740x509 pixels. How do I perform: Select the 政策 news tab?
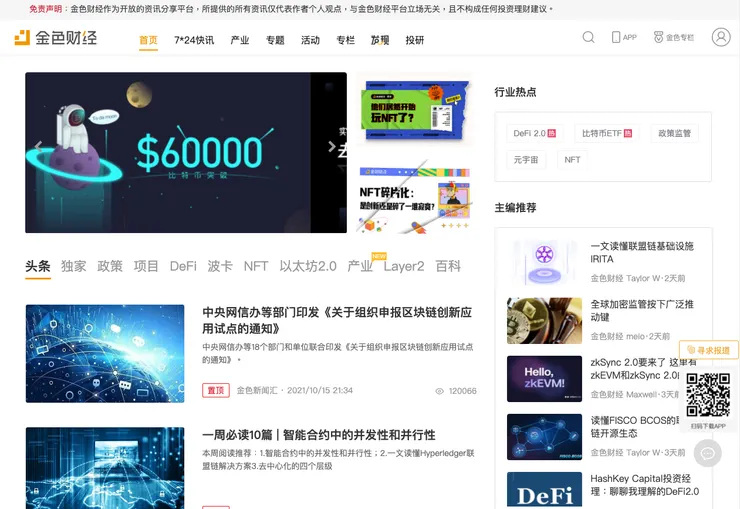point(110,266)
